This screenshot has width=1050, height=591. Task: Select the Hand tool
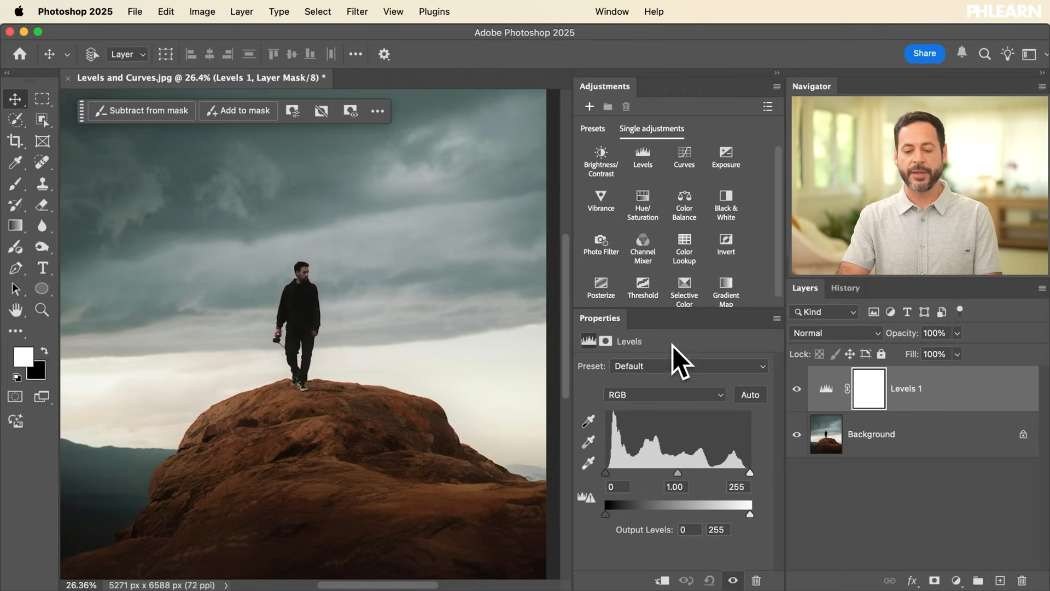point(15,310)
